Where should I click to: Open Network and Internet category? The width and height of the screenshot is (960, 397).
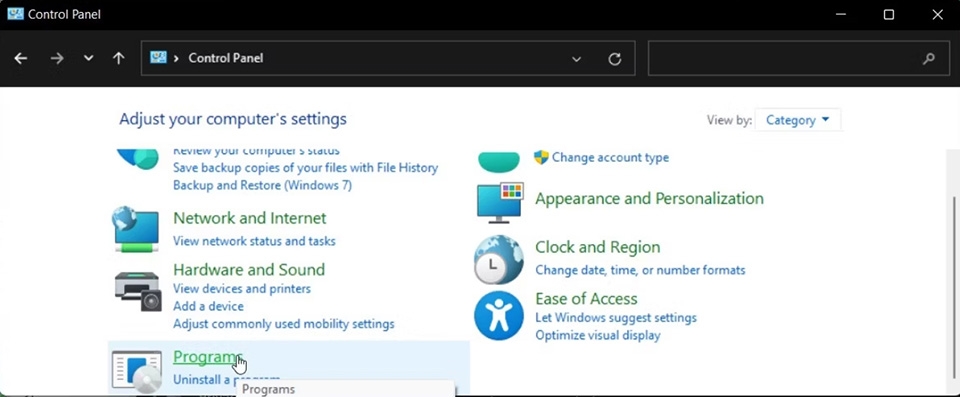[x=250, y=218]
